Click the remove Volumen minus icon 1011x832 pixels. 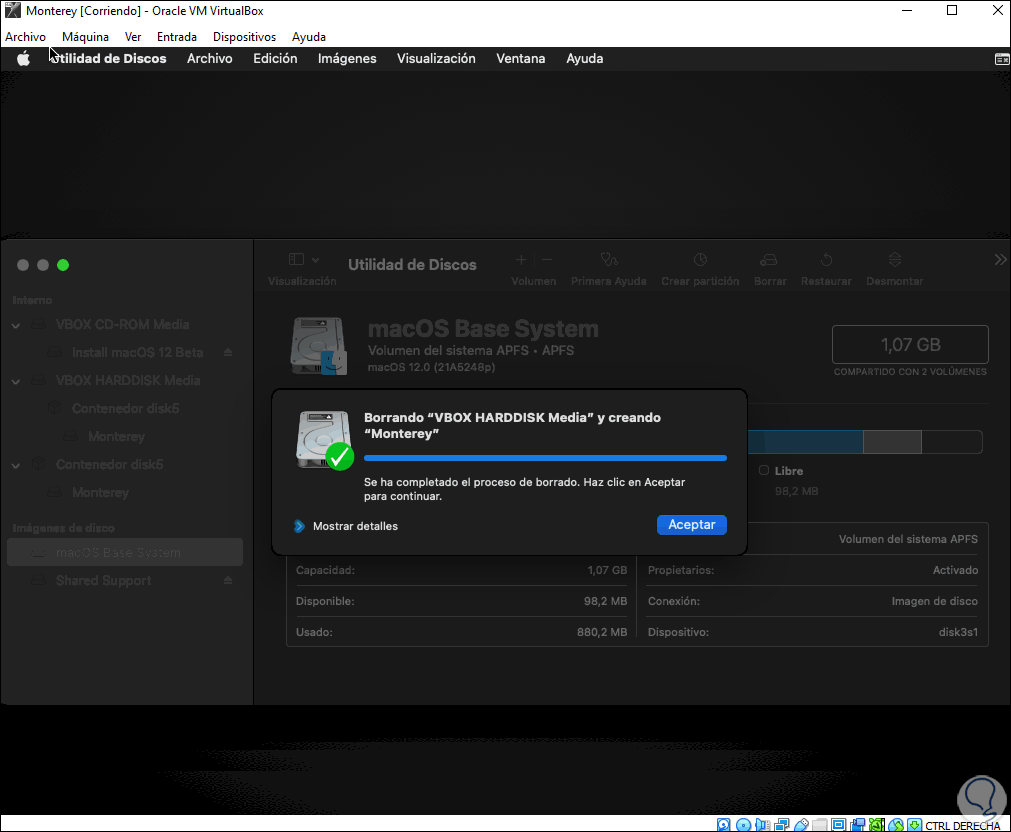pos(547,260)
